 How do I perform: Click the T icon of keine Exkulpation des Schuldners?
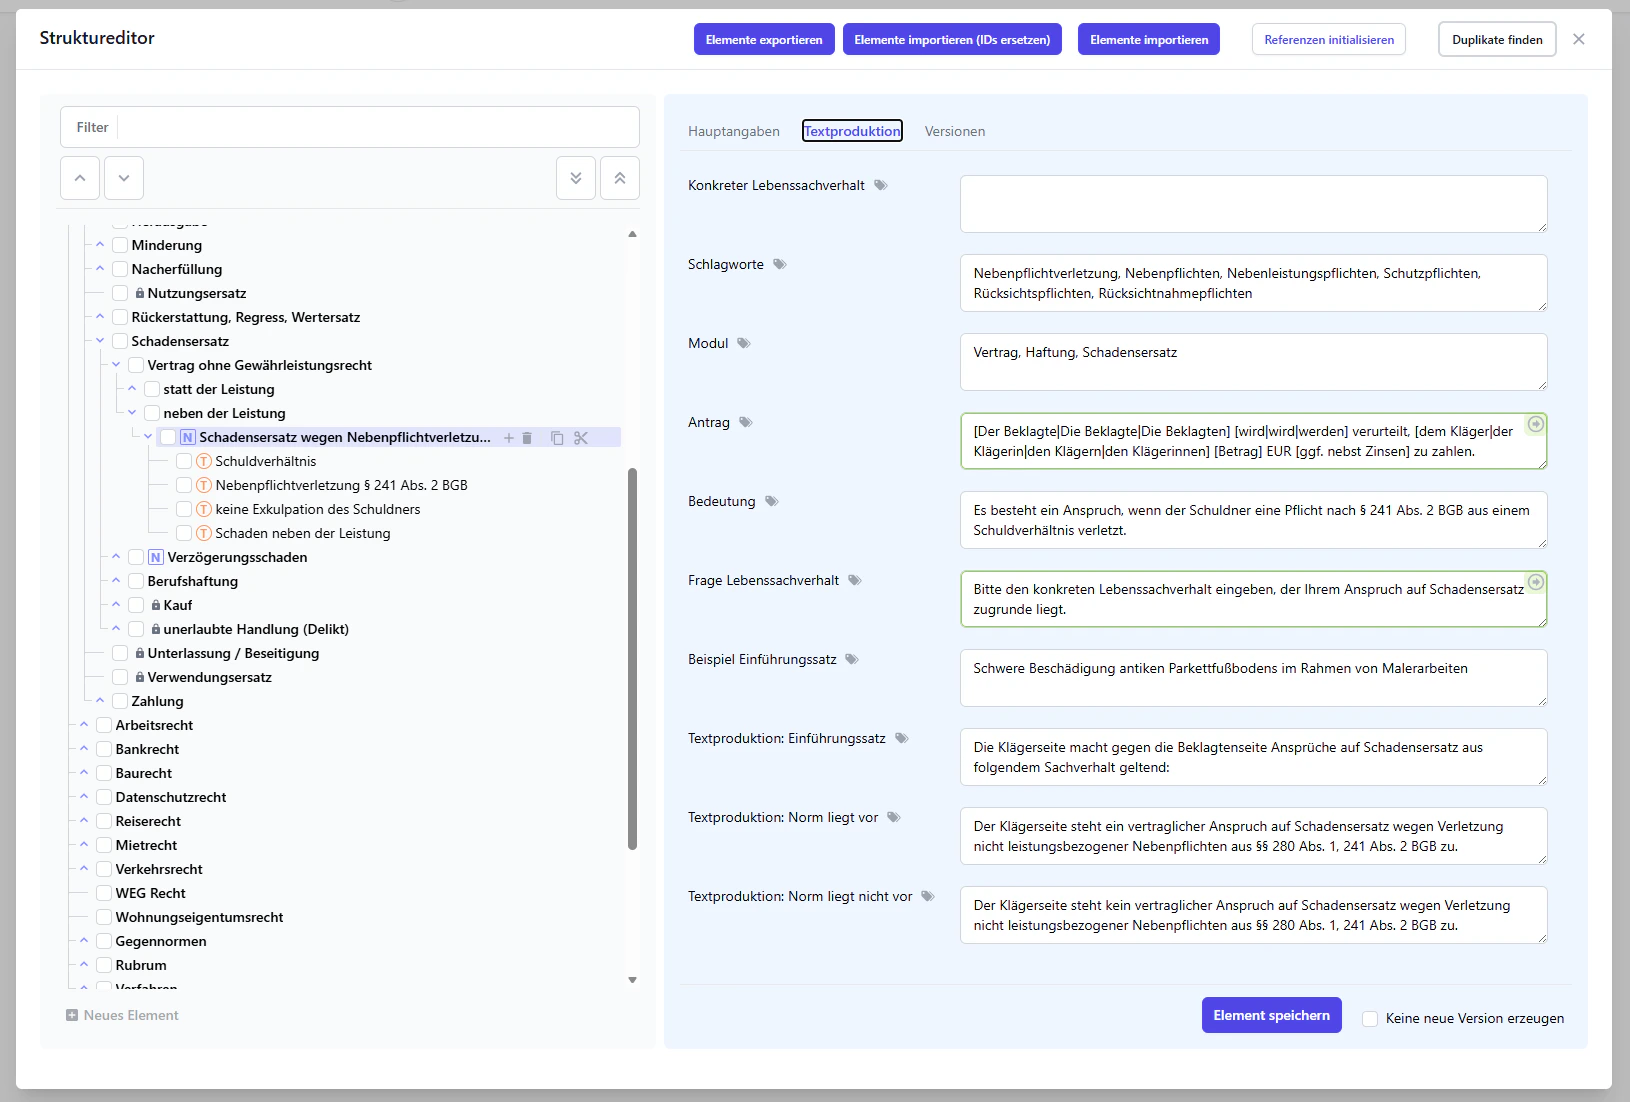204,509
